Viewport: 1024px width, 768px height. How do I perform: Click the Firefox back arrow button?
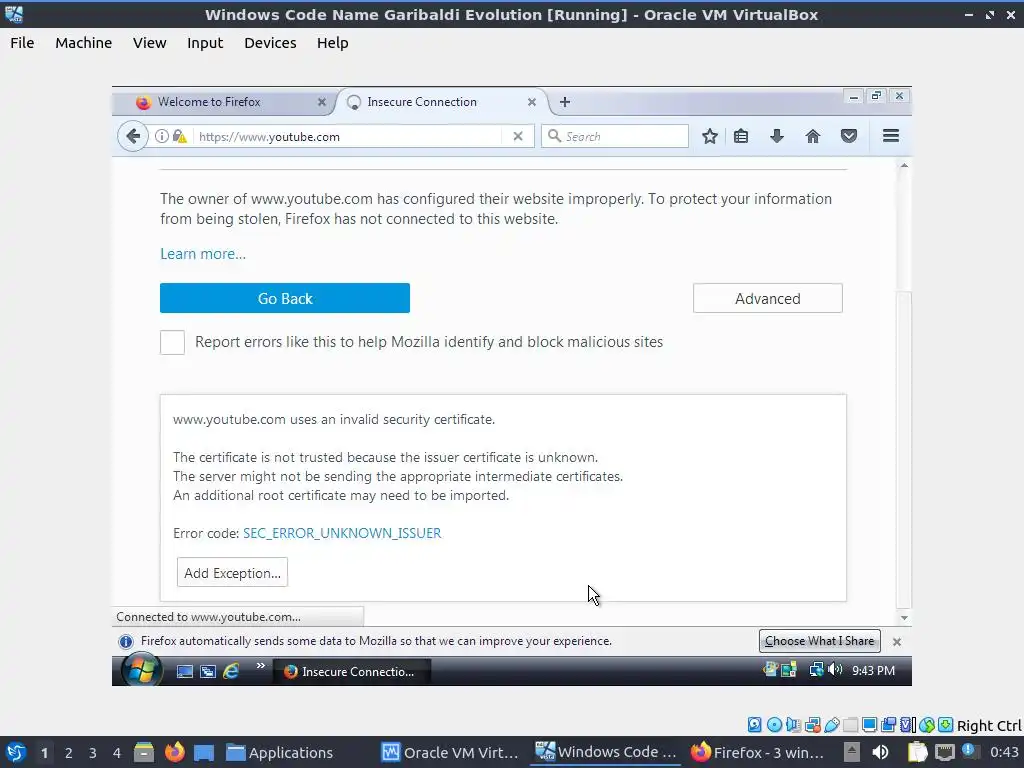coord(133,136)
